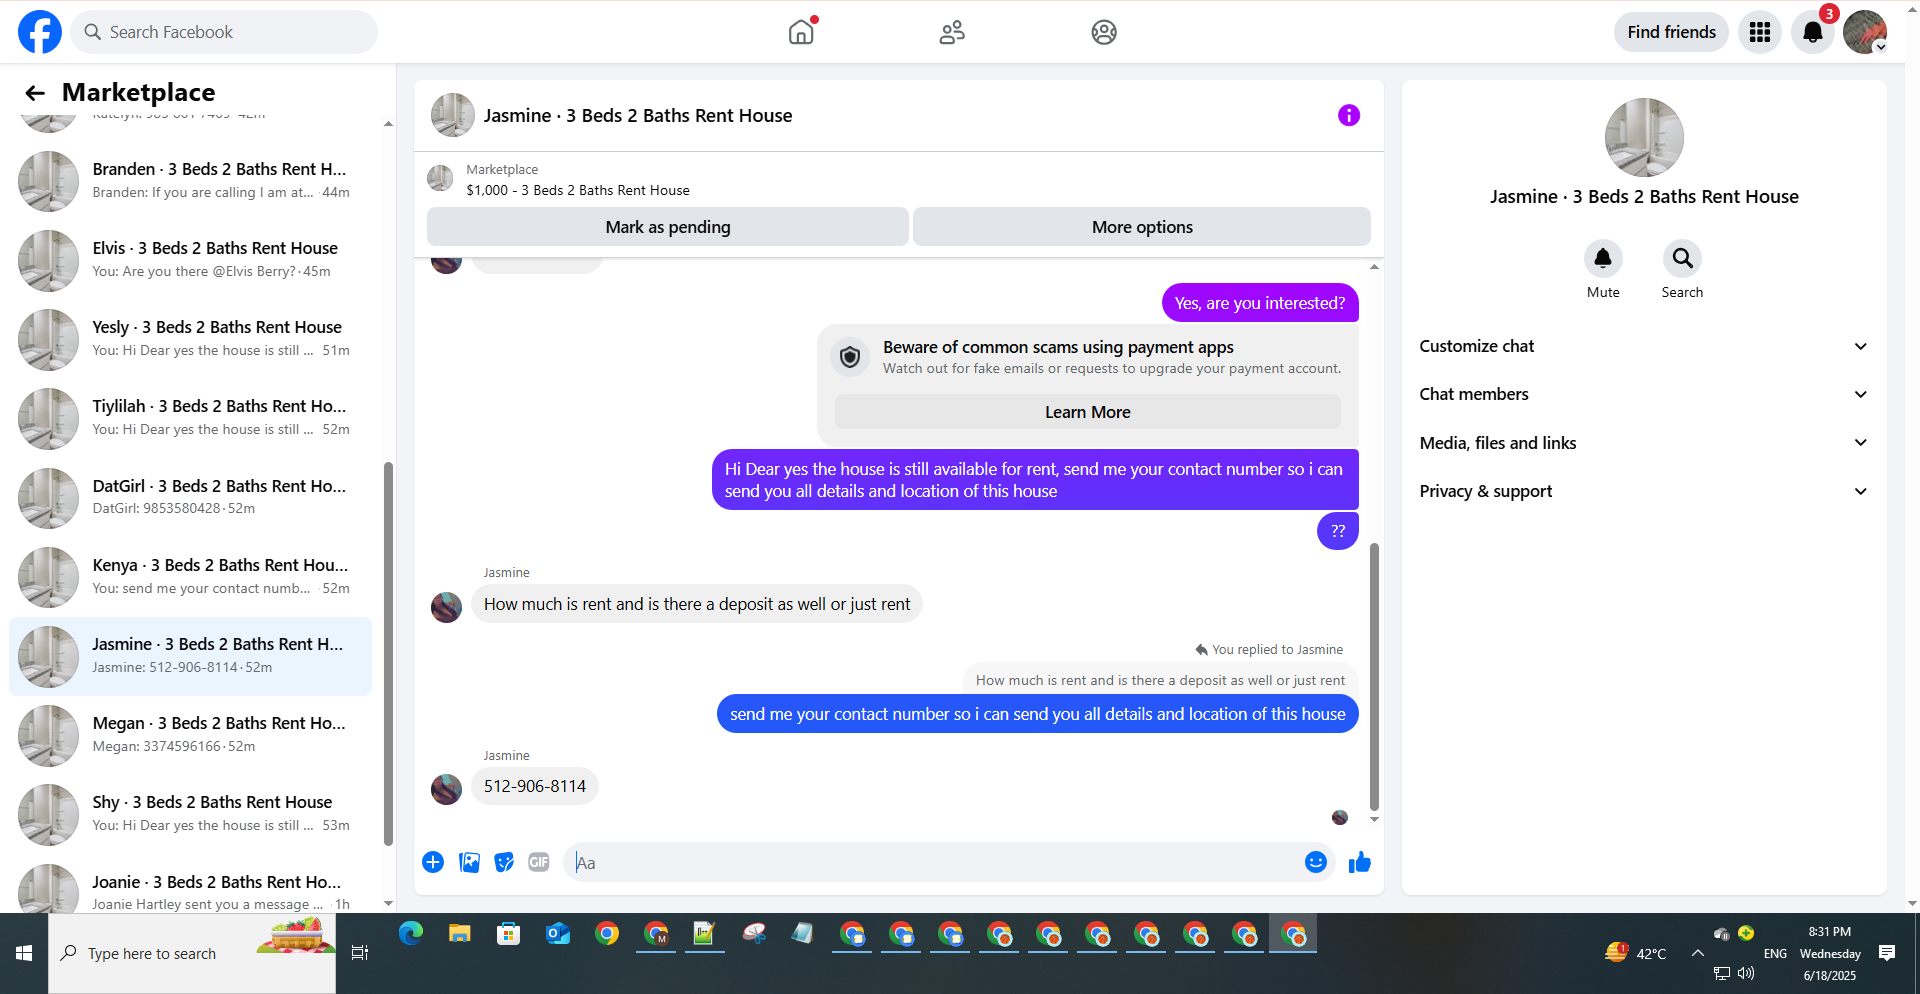1920x994 pixels.
Task: Open DatGirl's rent house conversation
Action: [x=190, y=497]
